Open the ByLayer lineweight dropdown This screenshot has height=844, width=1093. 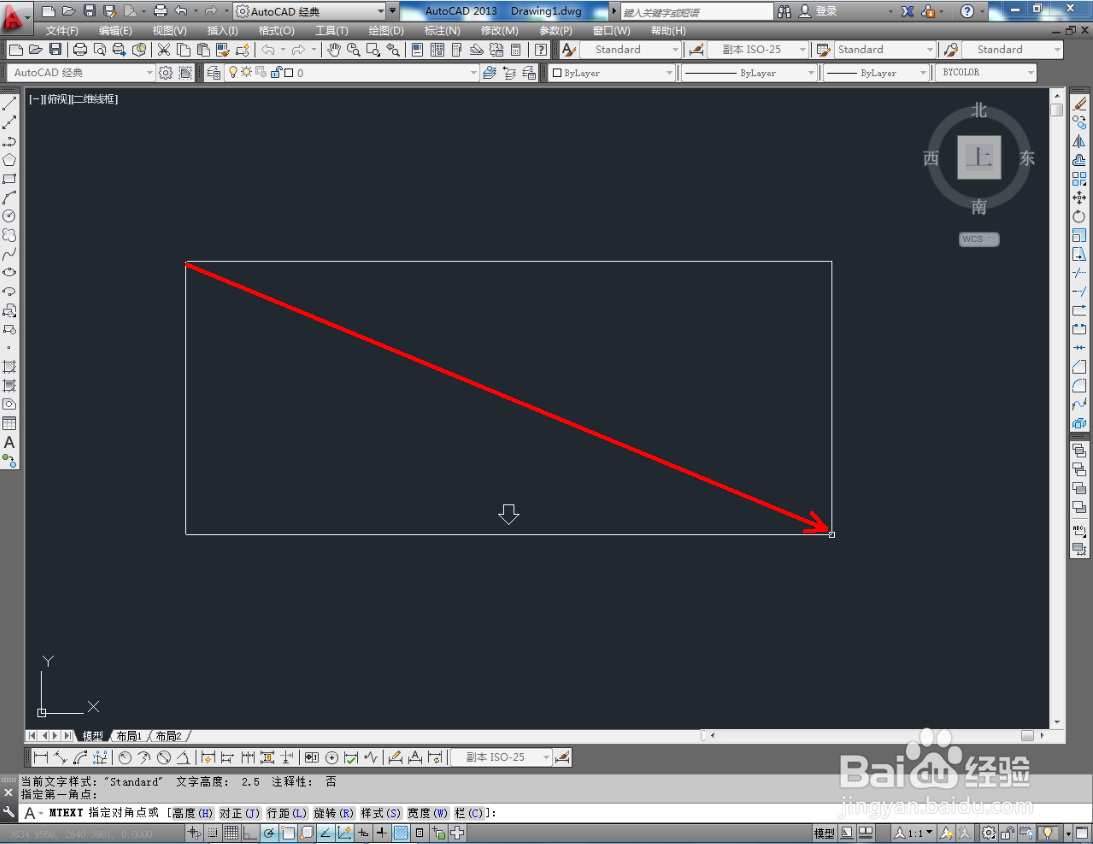tap(876, 72)
